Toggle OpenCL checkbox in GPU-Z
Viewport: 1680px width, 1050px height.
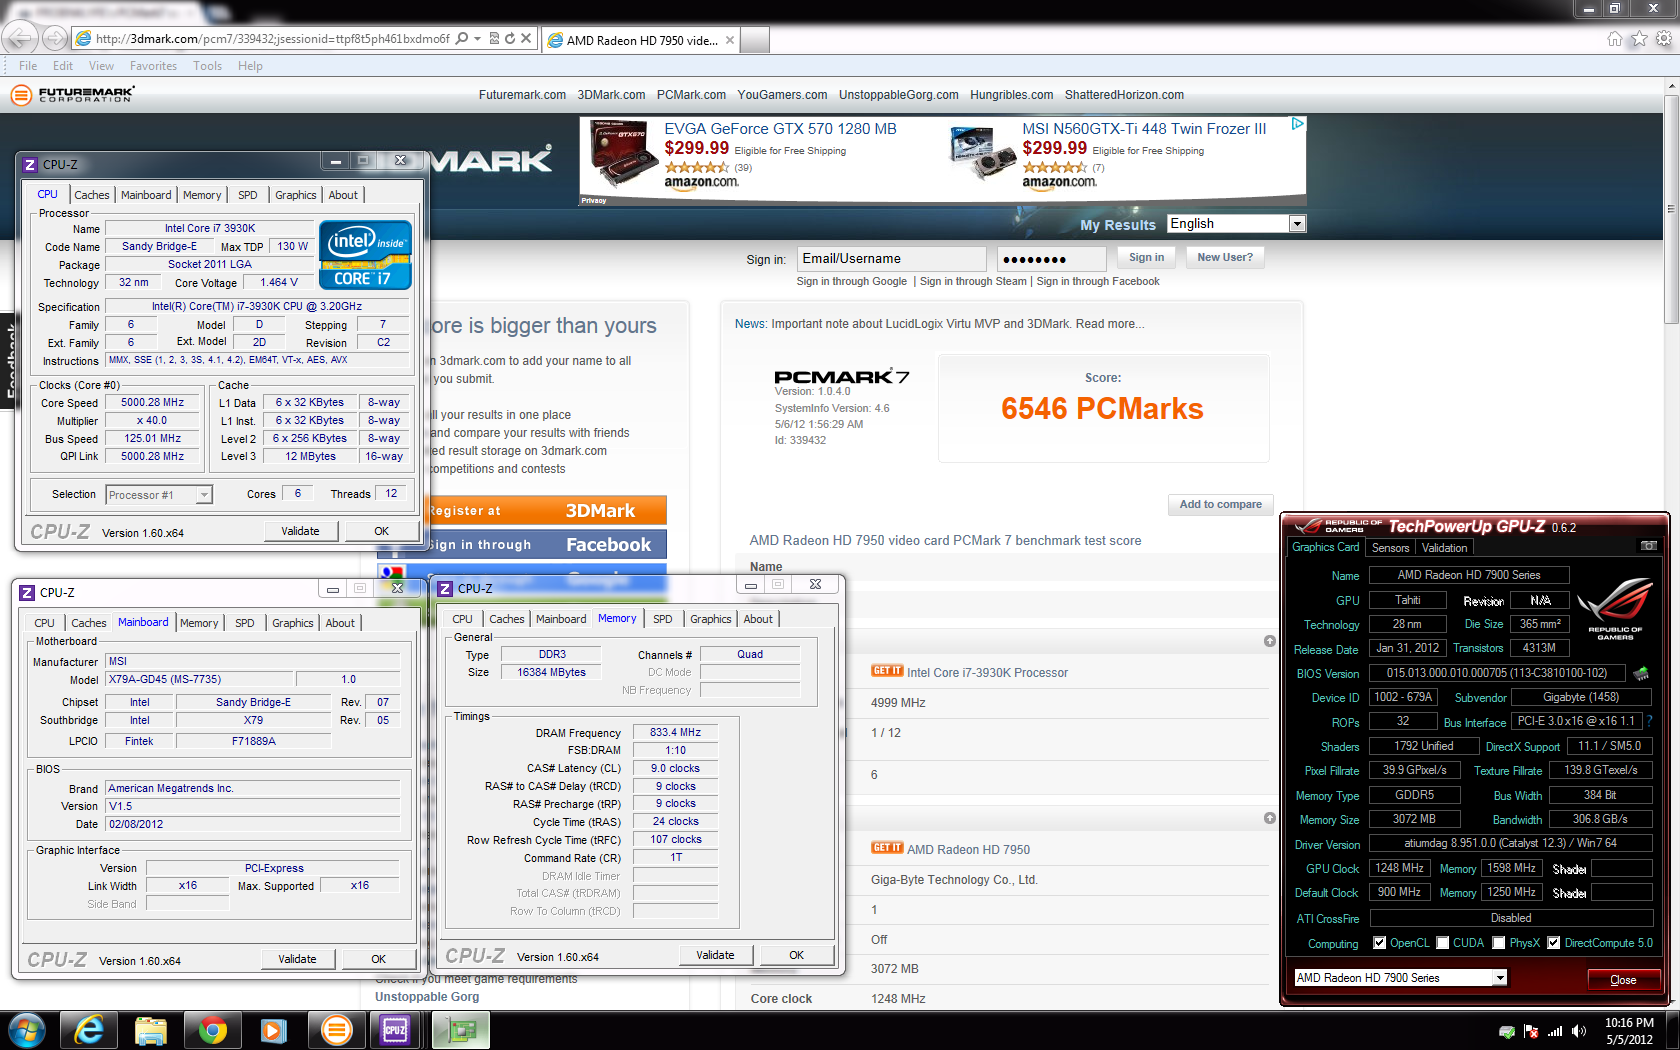[x=1380, y=943]
